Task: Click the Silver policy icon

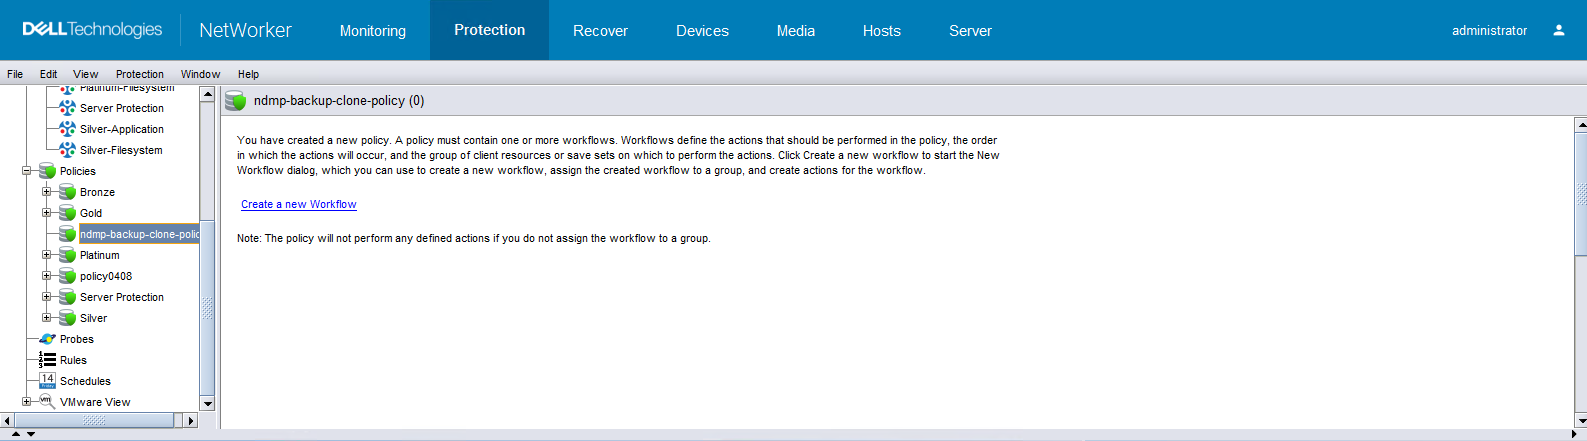Action: coord(67,318)
